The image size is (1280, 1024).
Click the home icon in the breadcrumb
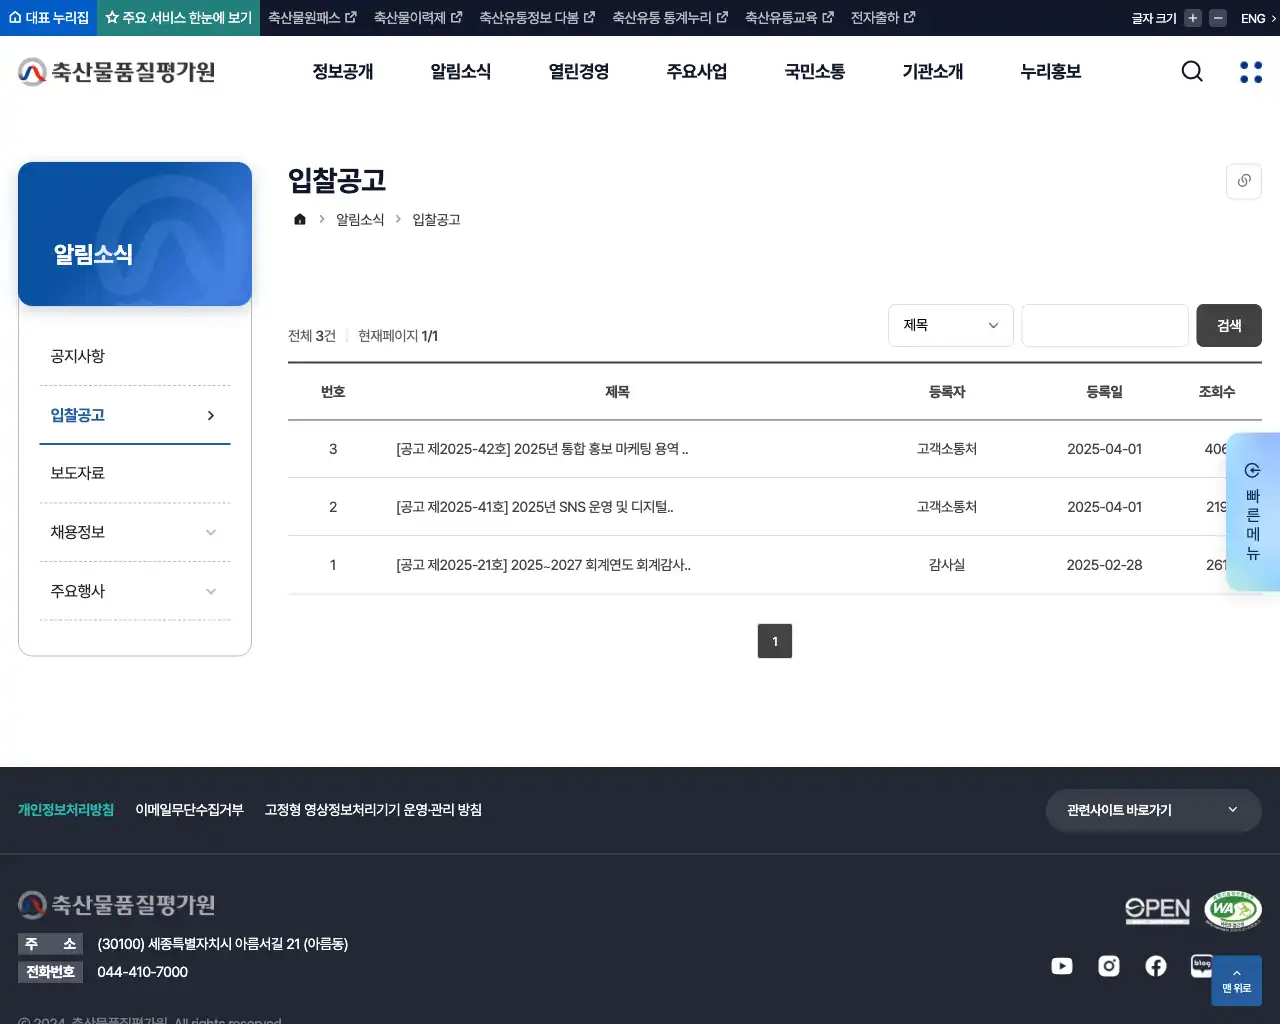click(299, 218)
